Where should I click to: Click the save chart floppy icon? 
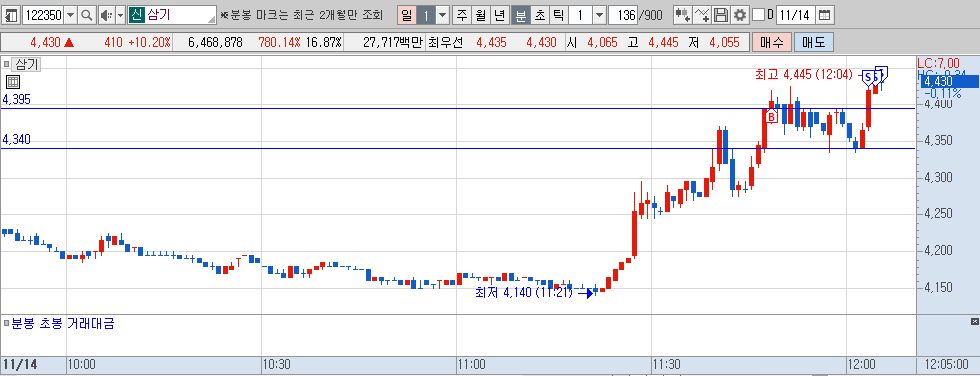click(721, 15)
